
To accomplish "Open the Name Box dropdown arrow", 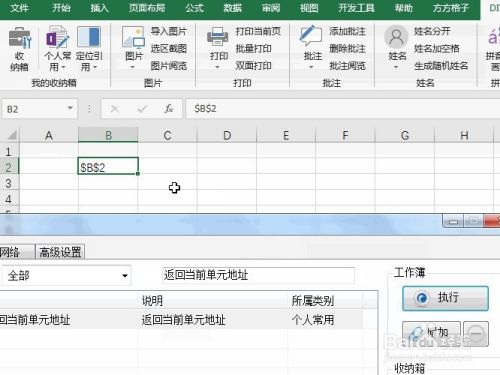I will pos(70,108).
